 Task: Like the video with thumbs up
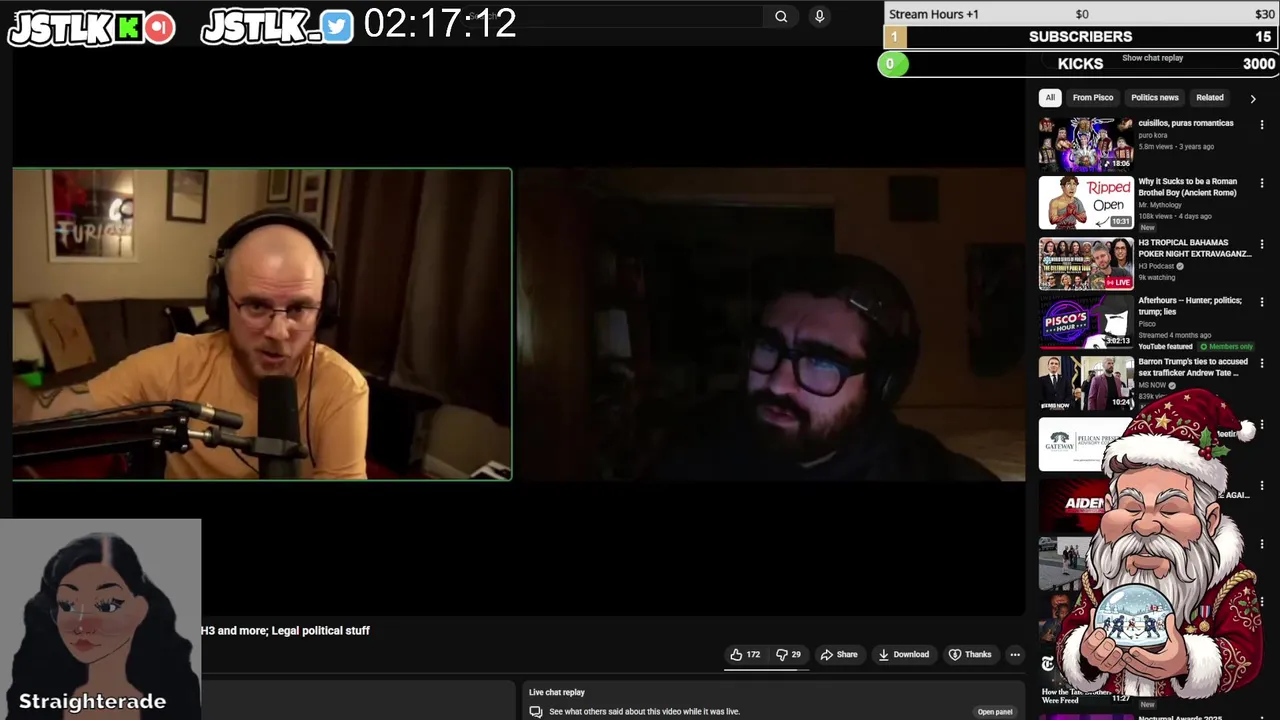pyautogui.click(x=745, y=654)
